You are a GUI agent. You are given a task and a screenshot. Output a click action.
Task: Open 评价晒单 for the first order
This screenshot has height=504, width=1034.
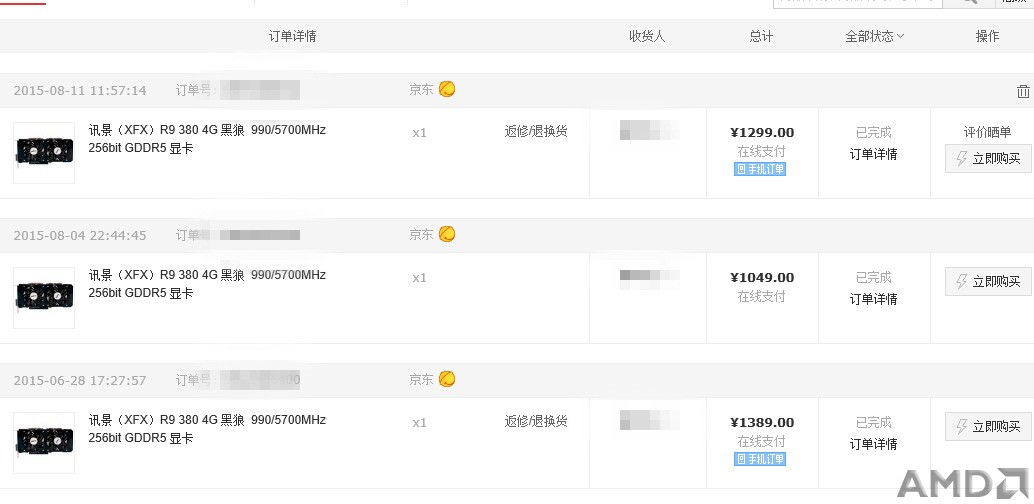987,133
